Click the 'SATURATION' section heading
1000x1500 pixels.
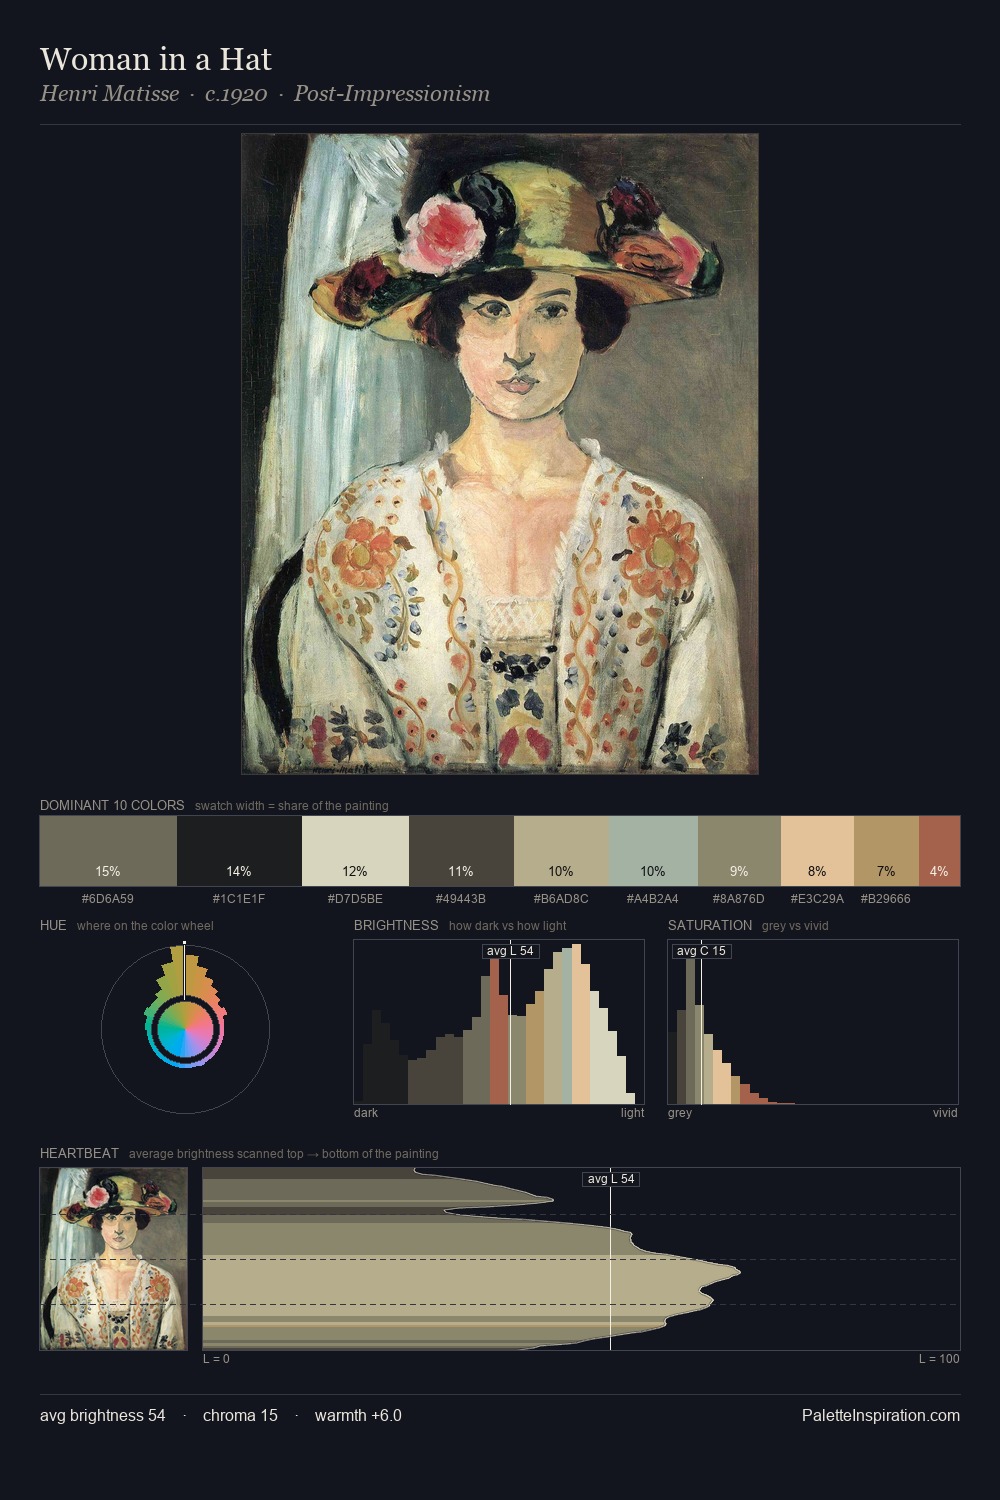point(710,925)
